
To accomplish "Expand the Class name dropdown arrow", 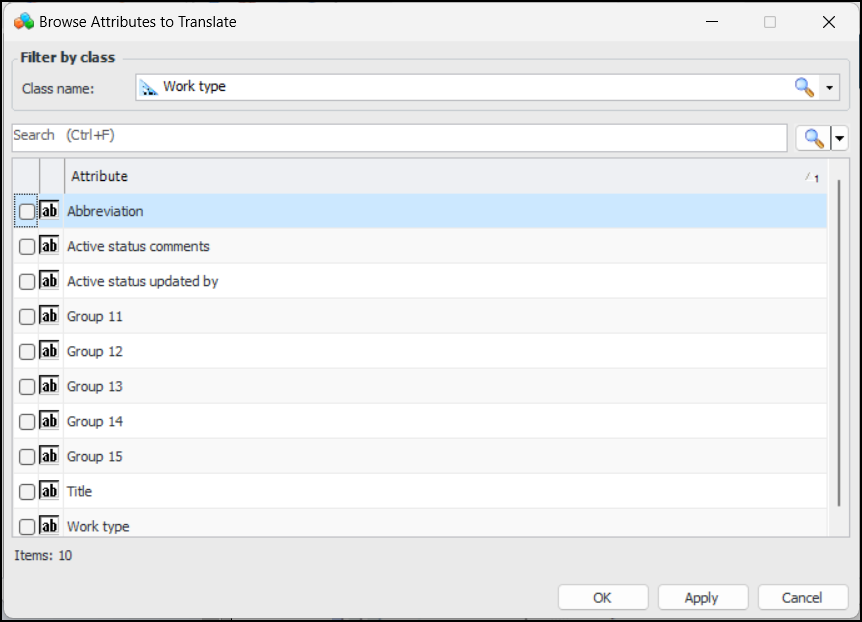I will 830,88.
